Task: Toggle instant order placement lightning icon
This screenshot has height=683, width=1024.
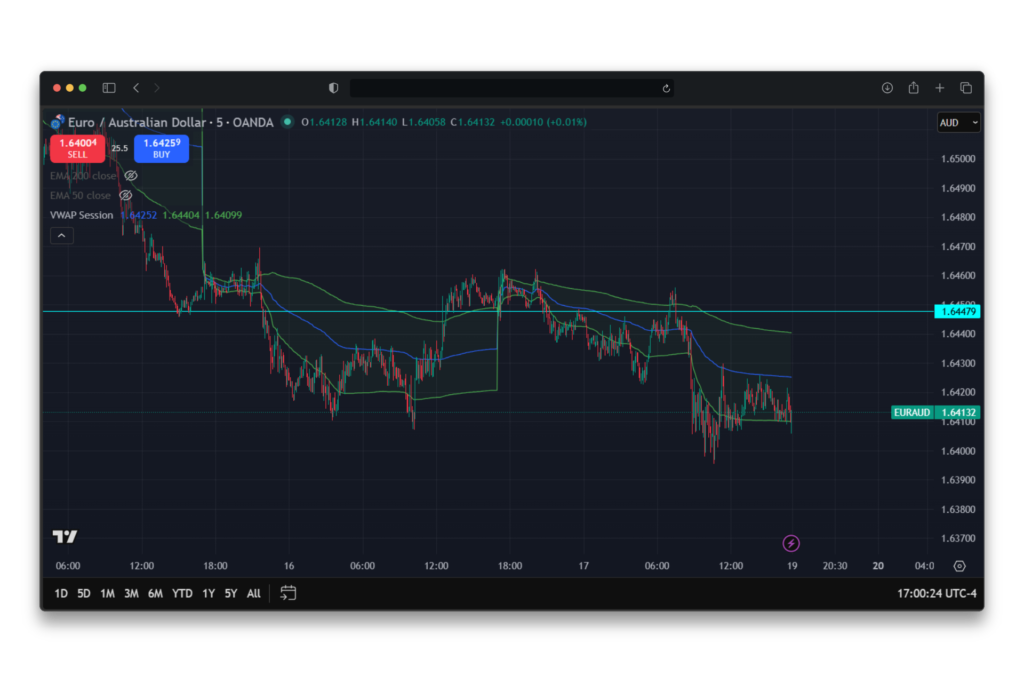Action: pos(791,542)
